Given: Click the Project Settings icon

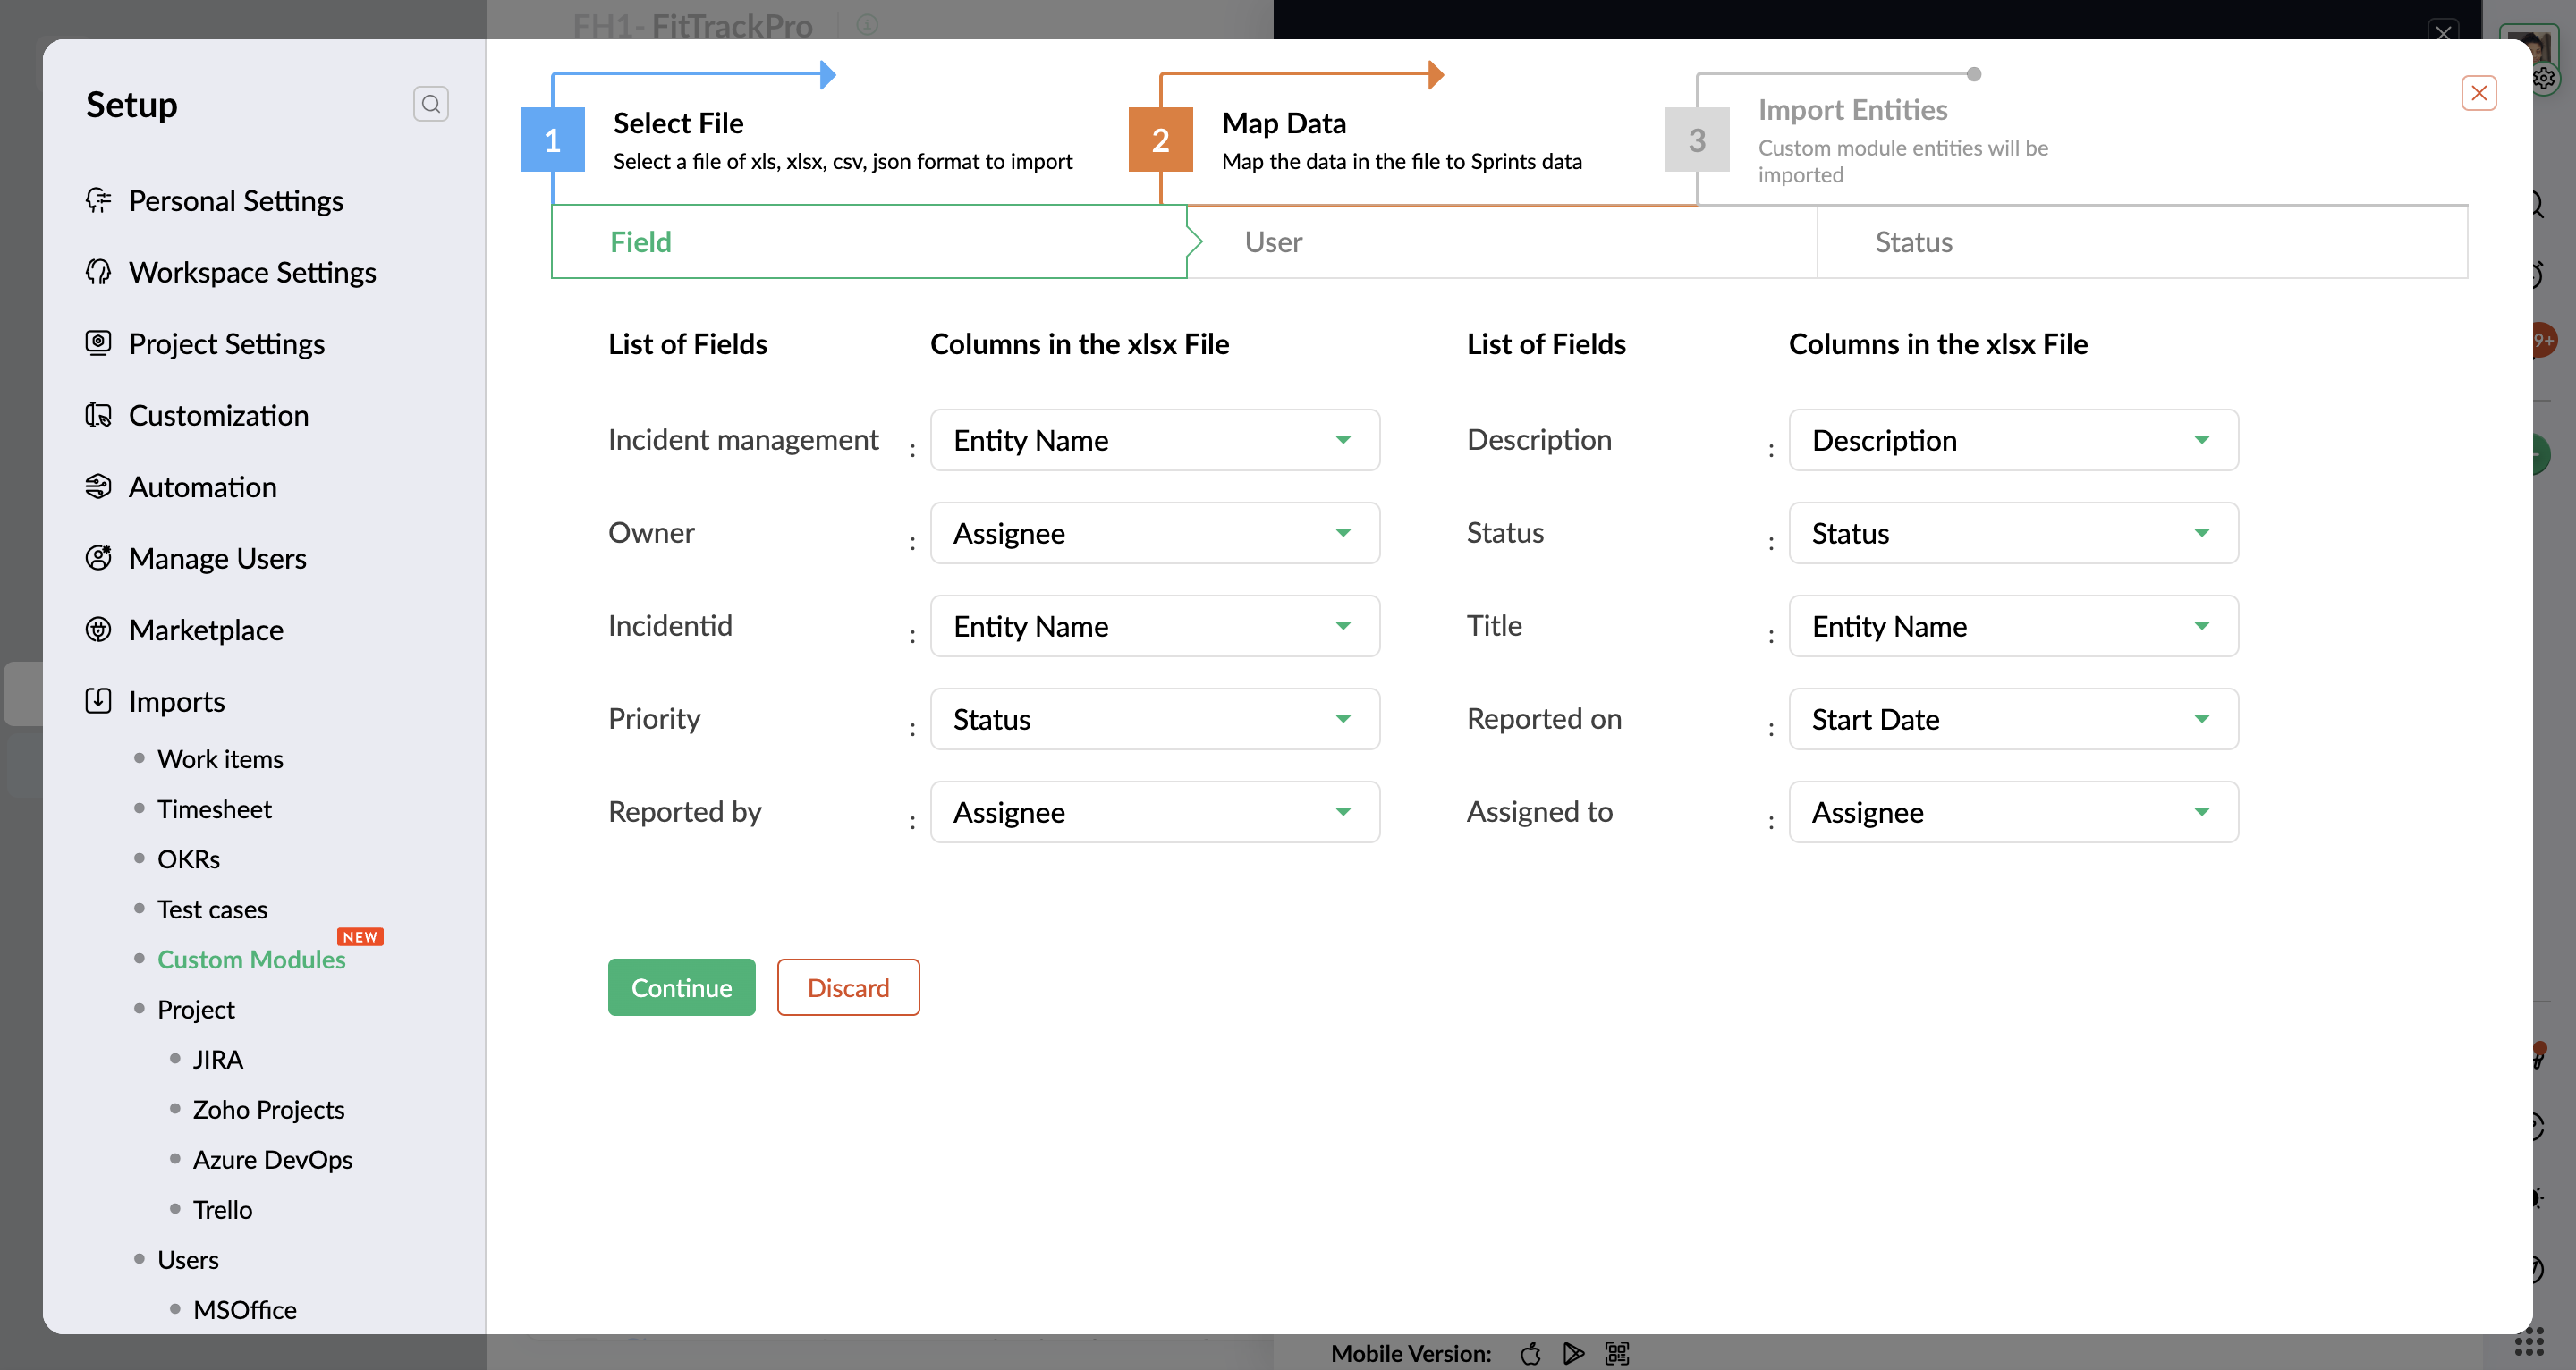Looking at the screenshot, I should click(x=98, y=343).
